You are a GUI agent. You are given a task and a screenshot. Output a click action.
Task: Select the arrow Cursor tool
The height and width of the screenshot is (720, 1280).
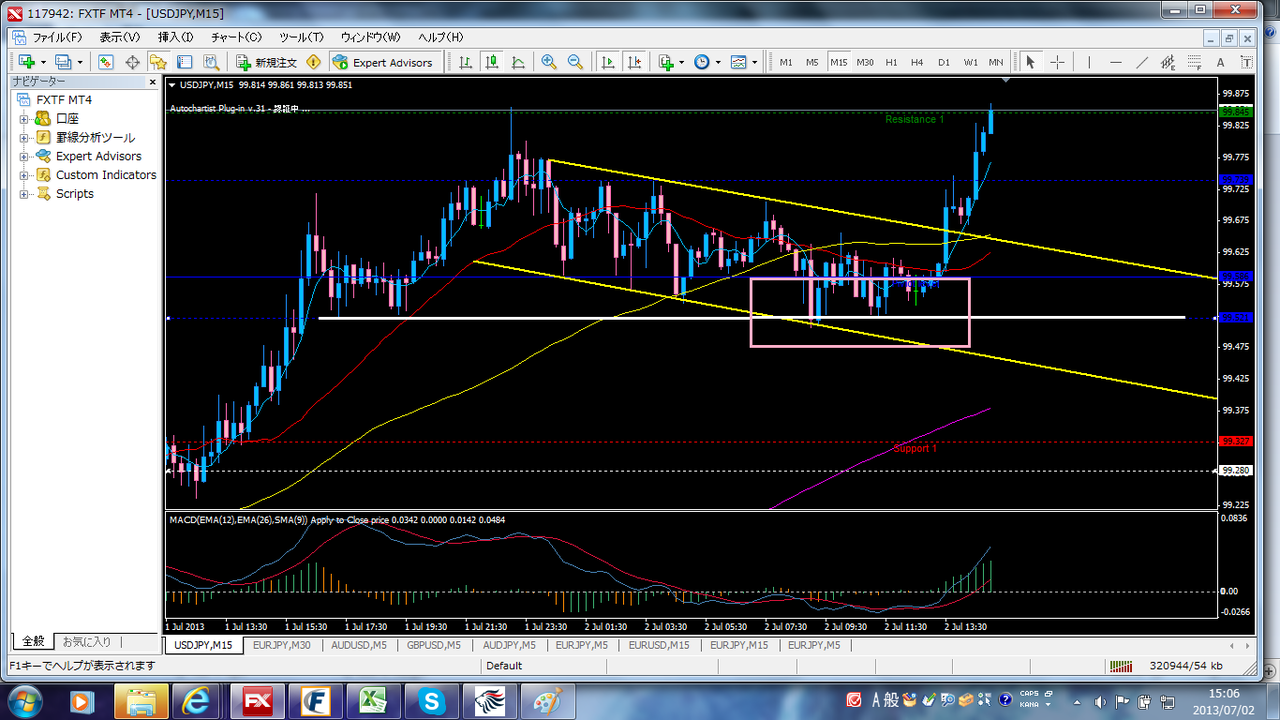[x=1031, y=62]
